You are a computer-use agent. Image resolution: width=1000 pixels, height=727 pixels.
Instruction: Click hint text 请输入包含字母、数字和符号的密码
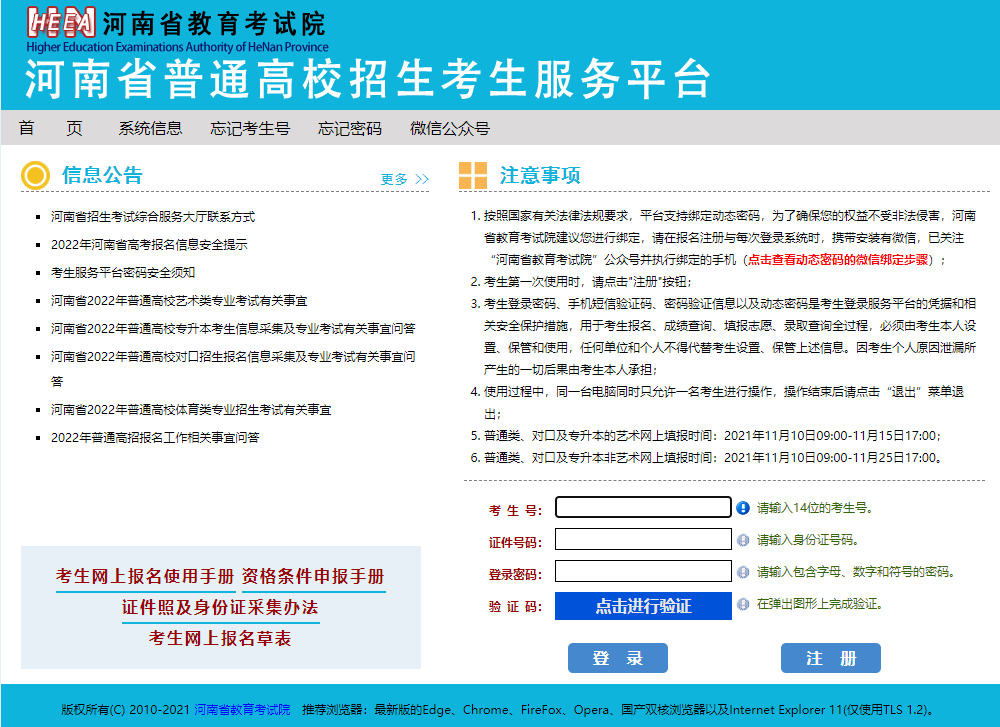click(x=857, y=572)
